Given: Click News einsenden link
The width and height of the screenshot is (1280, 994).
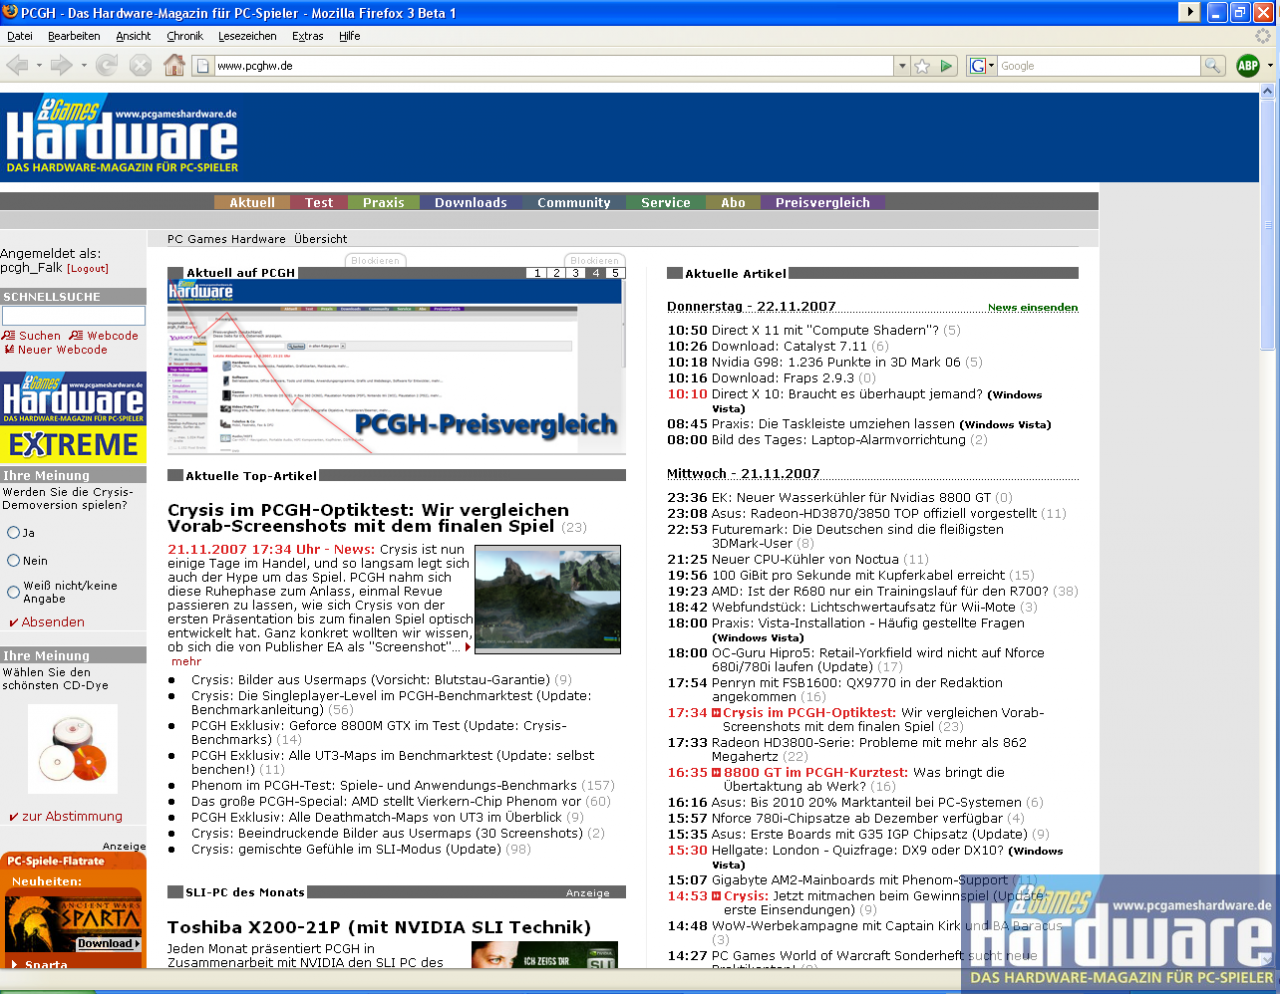Looking at the screenshot, I should [x=1033, y=307].
